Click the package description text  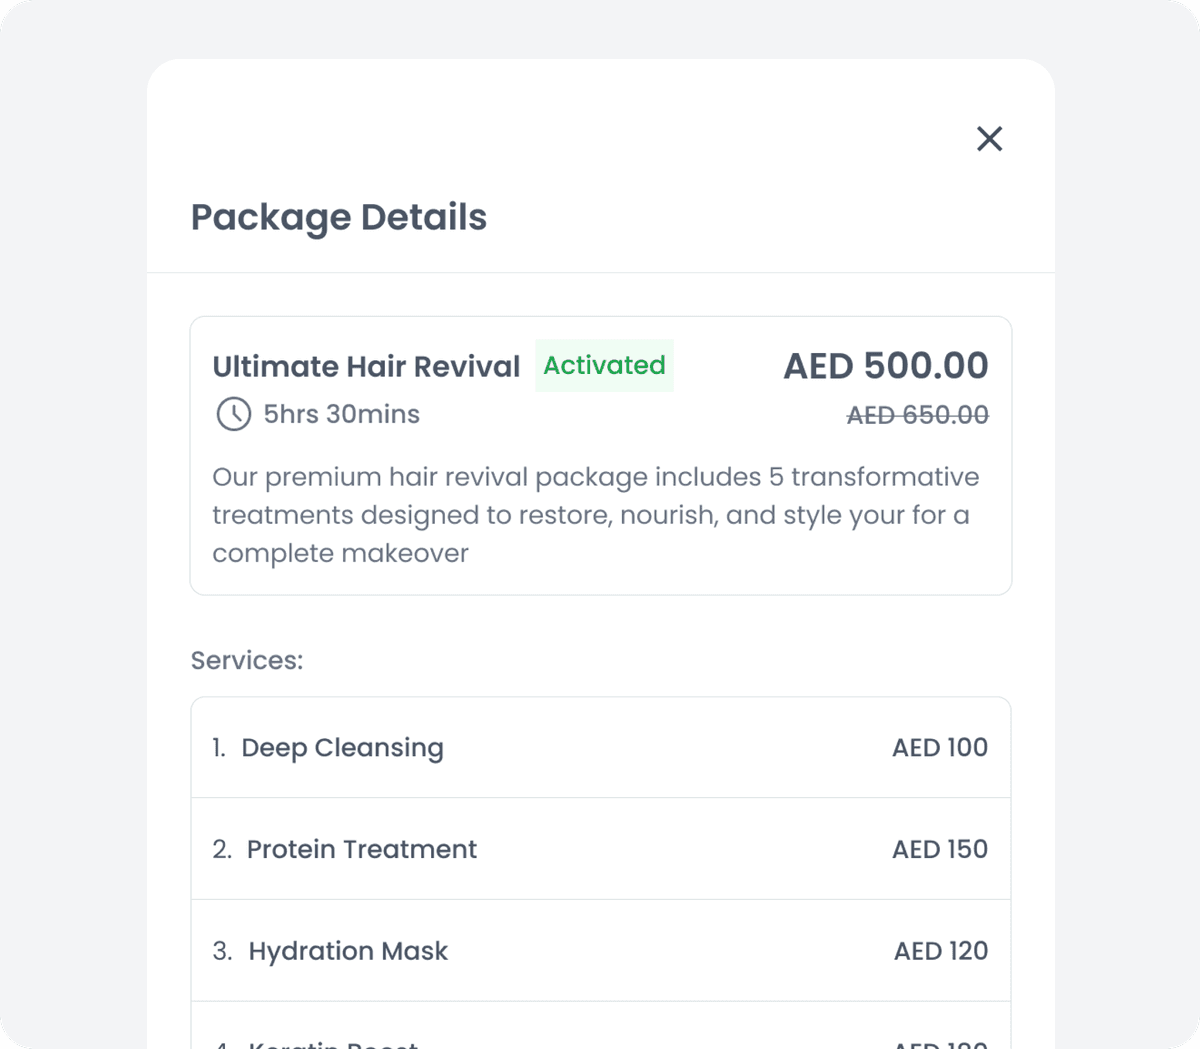(595, 514)
